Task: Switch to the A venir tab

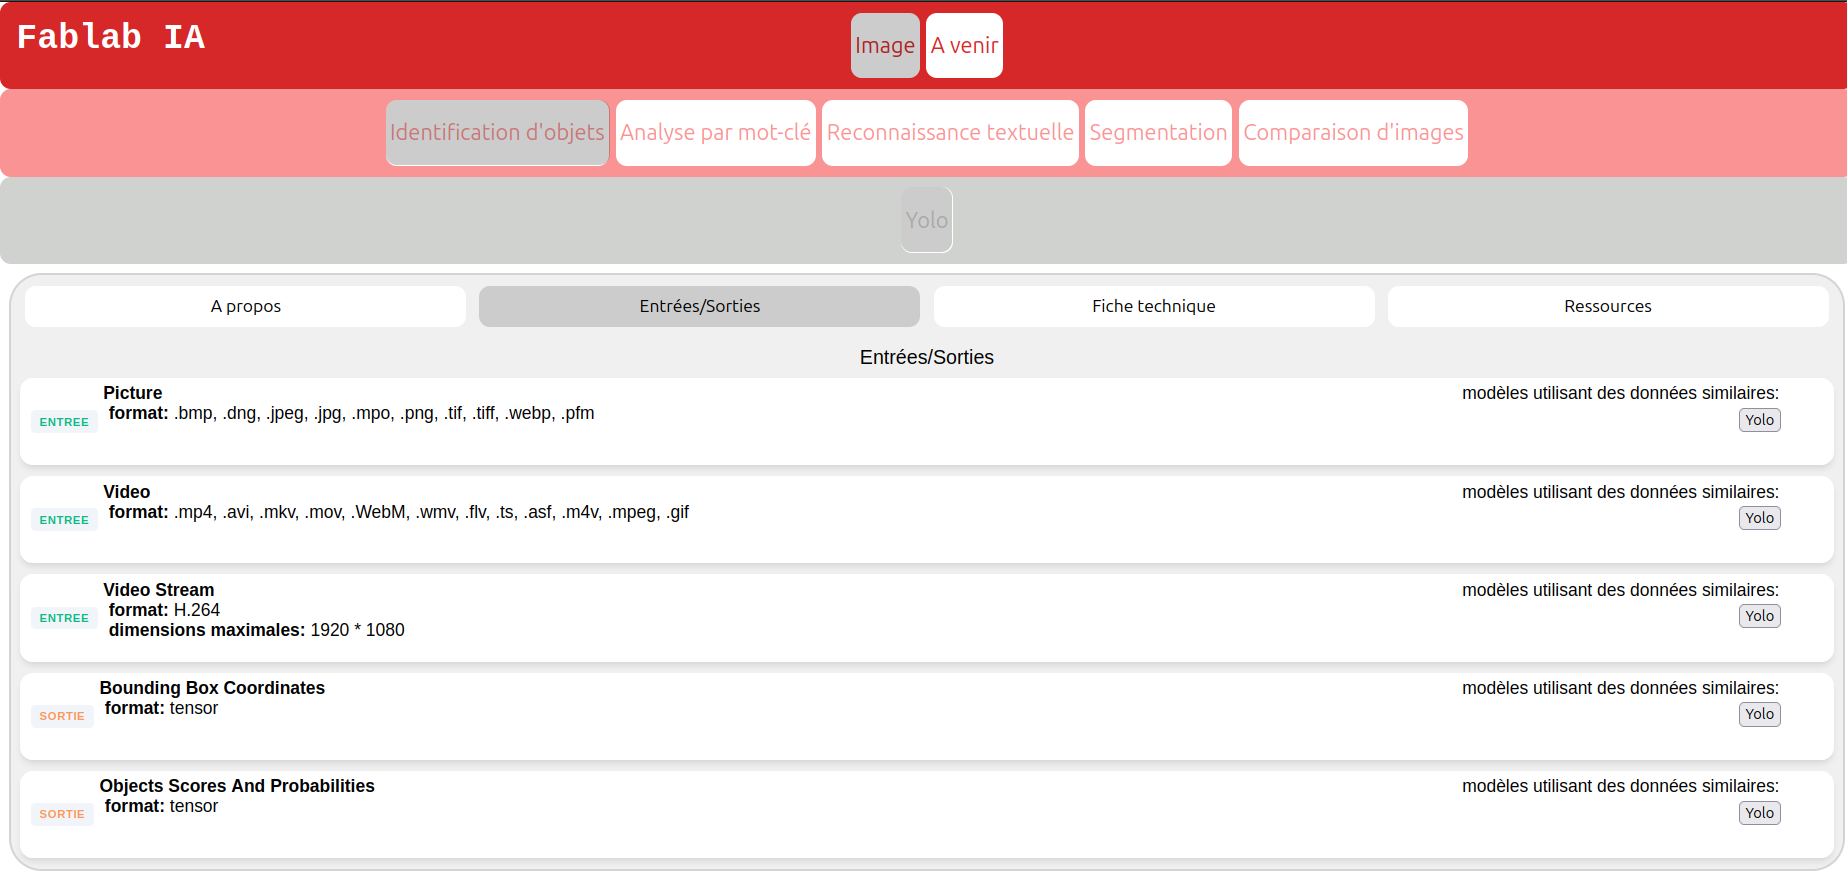Action: (x=964, y=45)
